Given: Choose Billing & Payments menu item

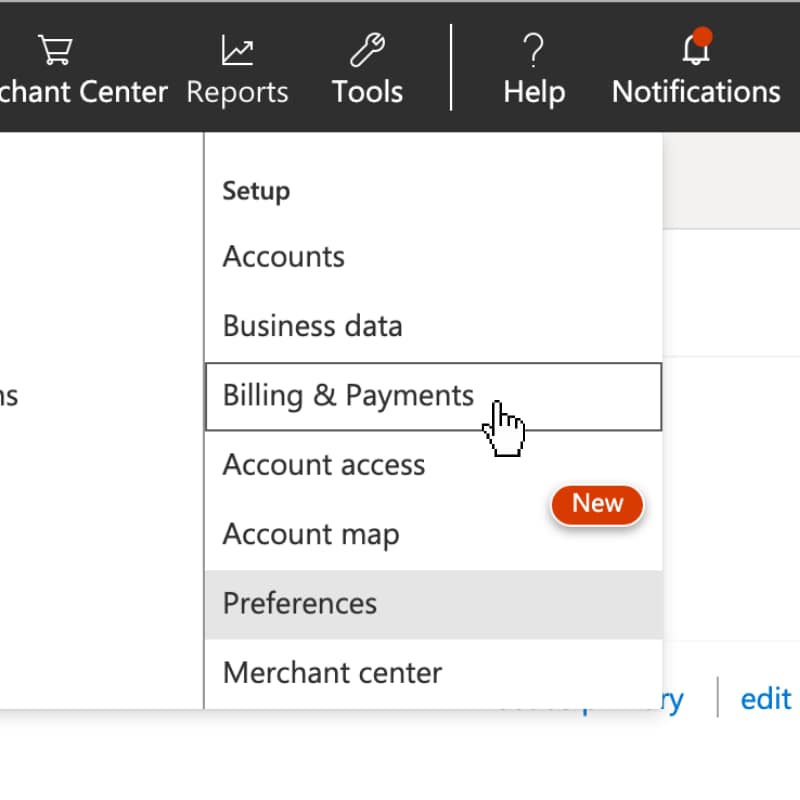Looking at the screenshot, I should click(x=348, y=396).
